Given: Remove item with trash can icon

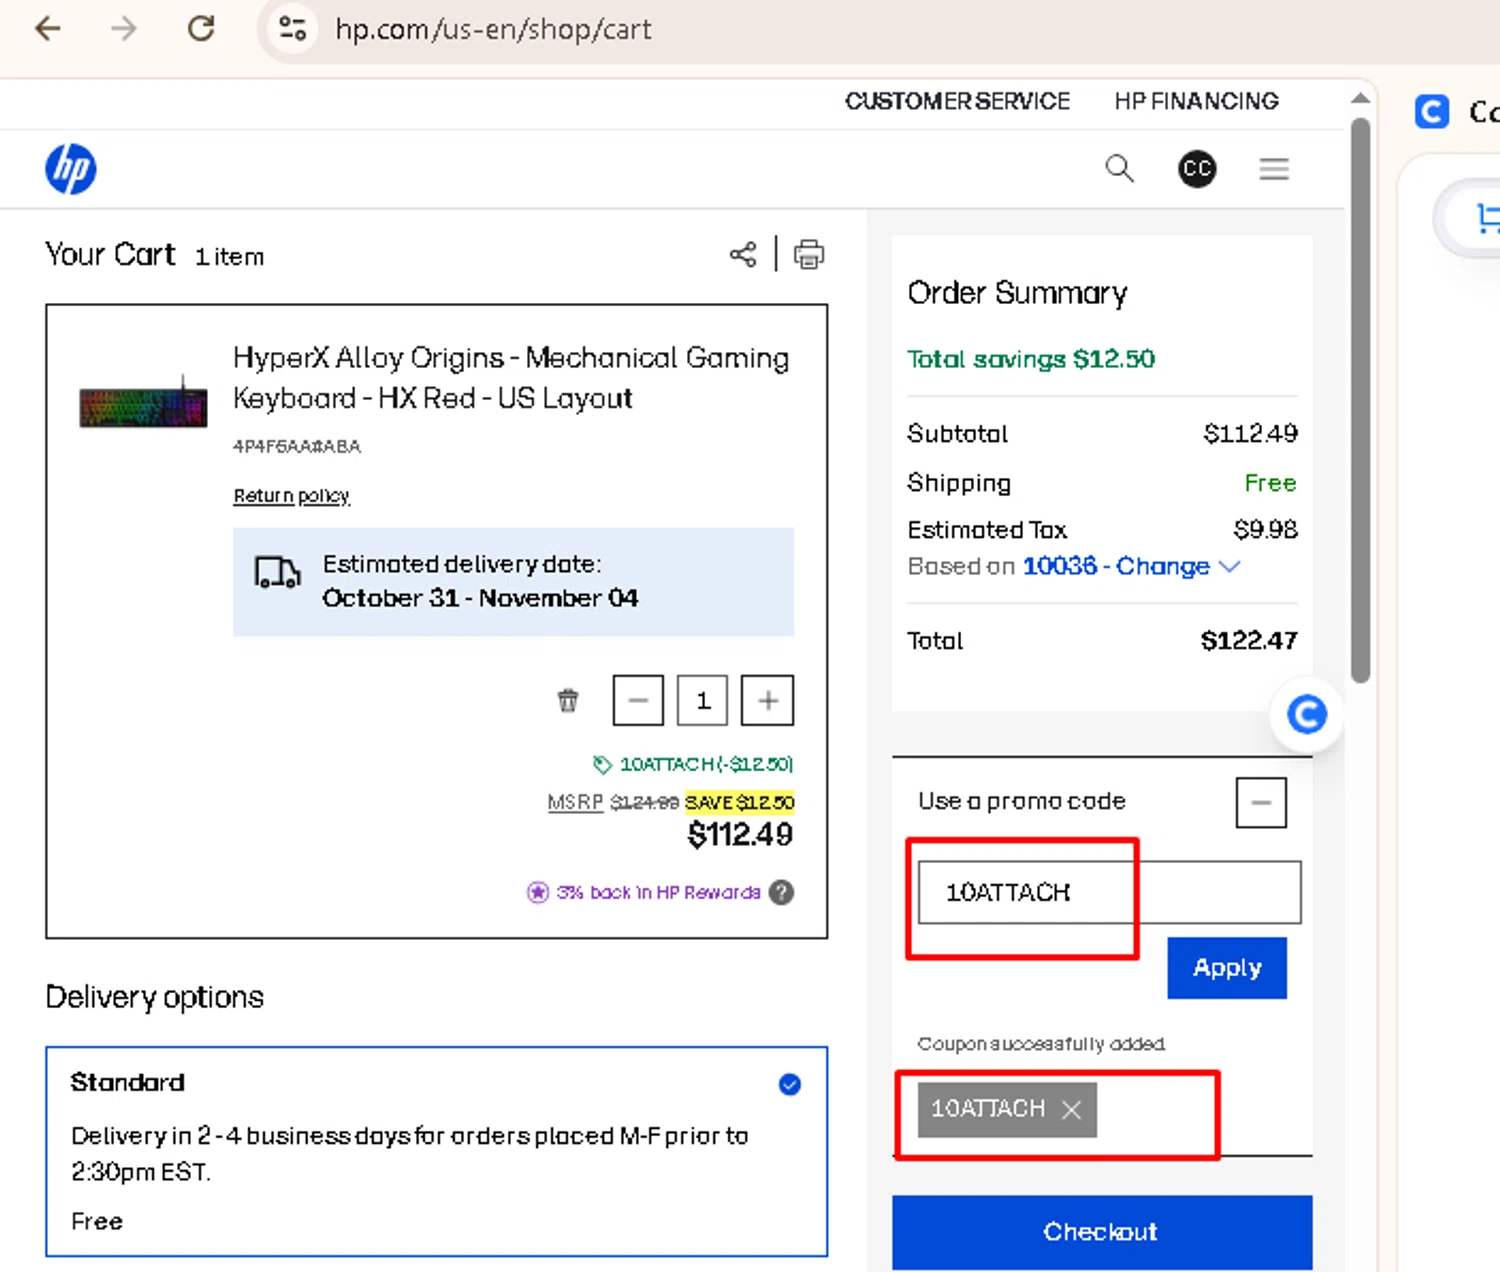Looking at the screenshot, I should 568,700.
